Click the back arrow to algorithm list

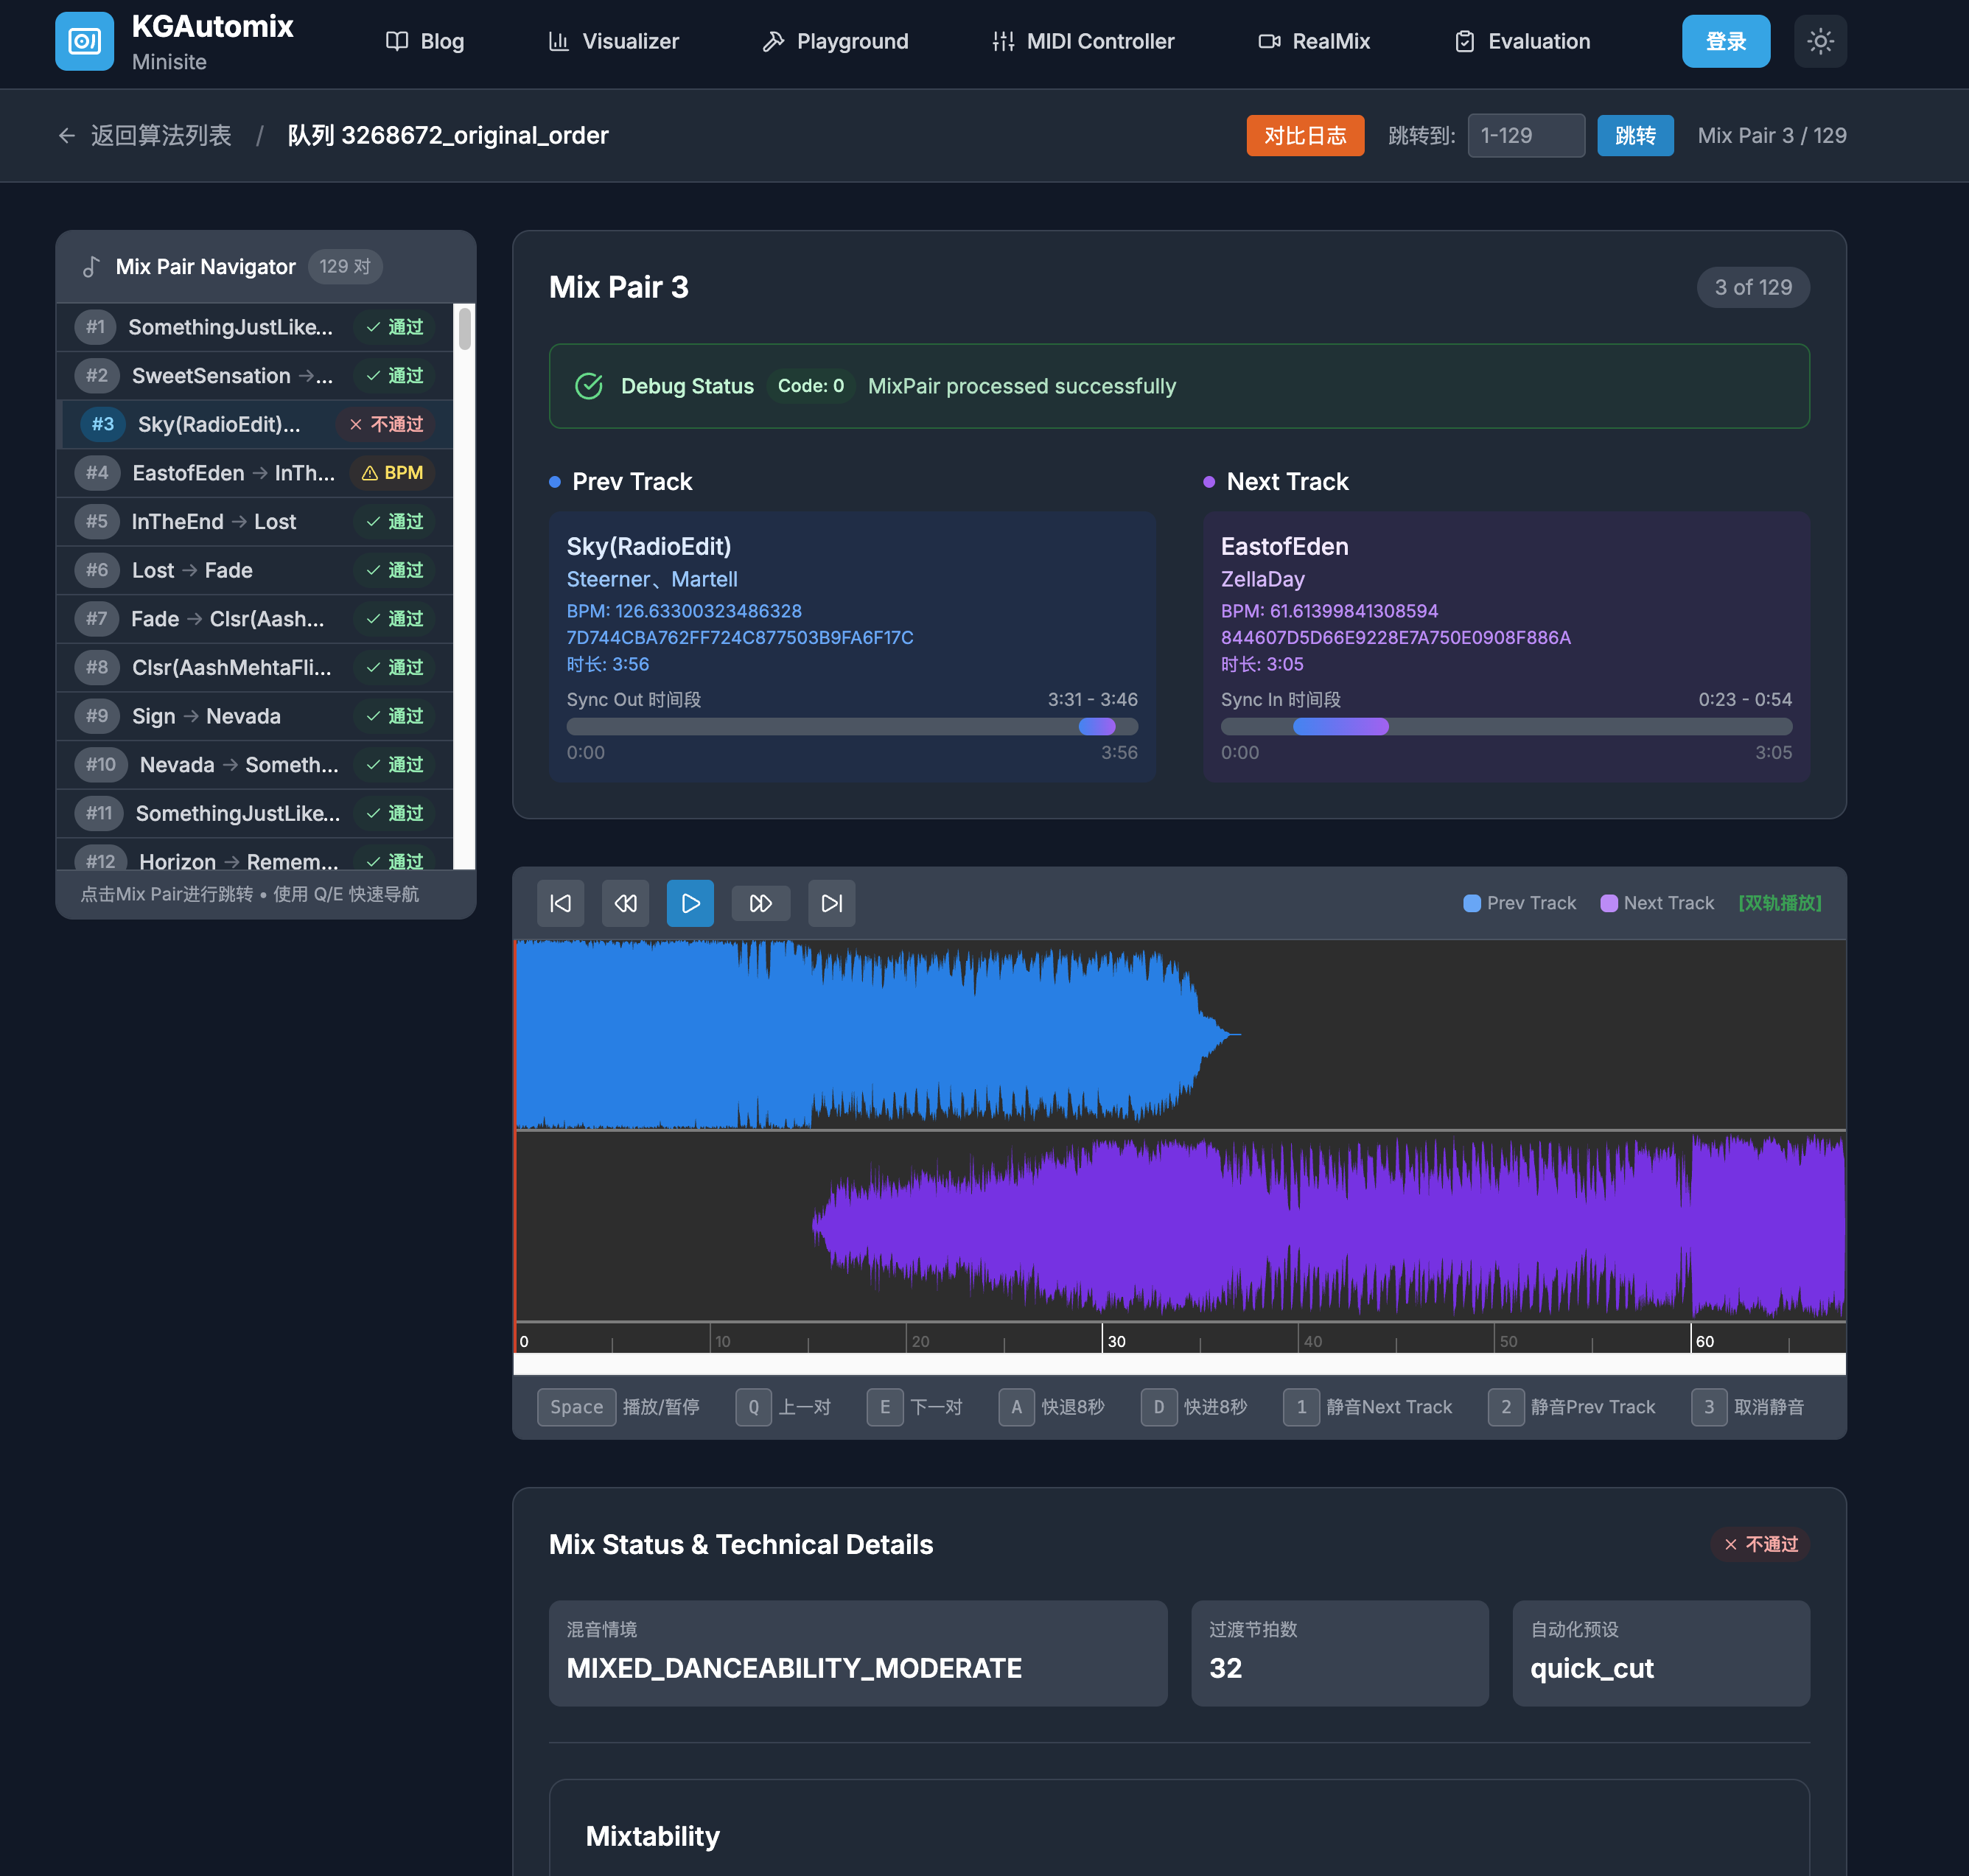pyautogui.click(x=67, y=135)
